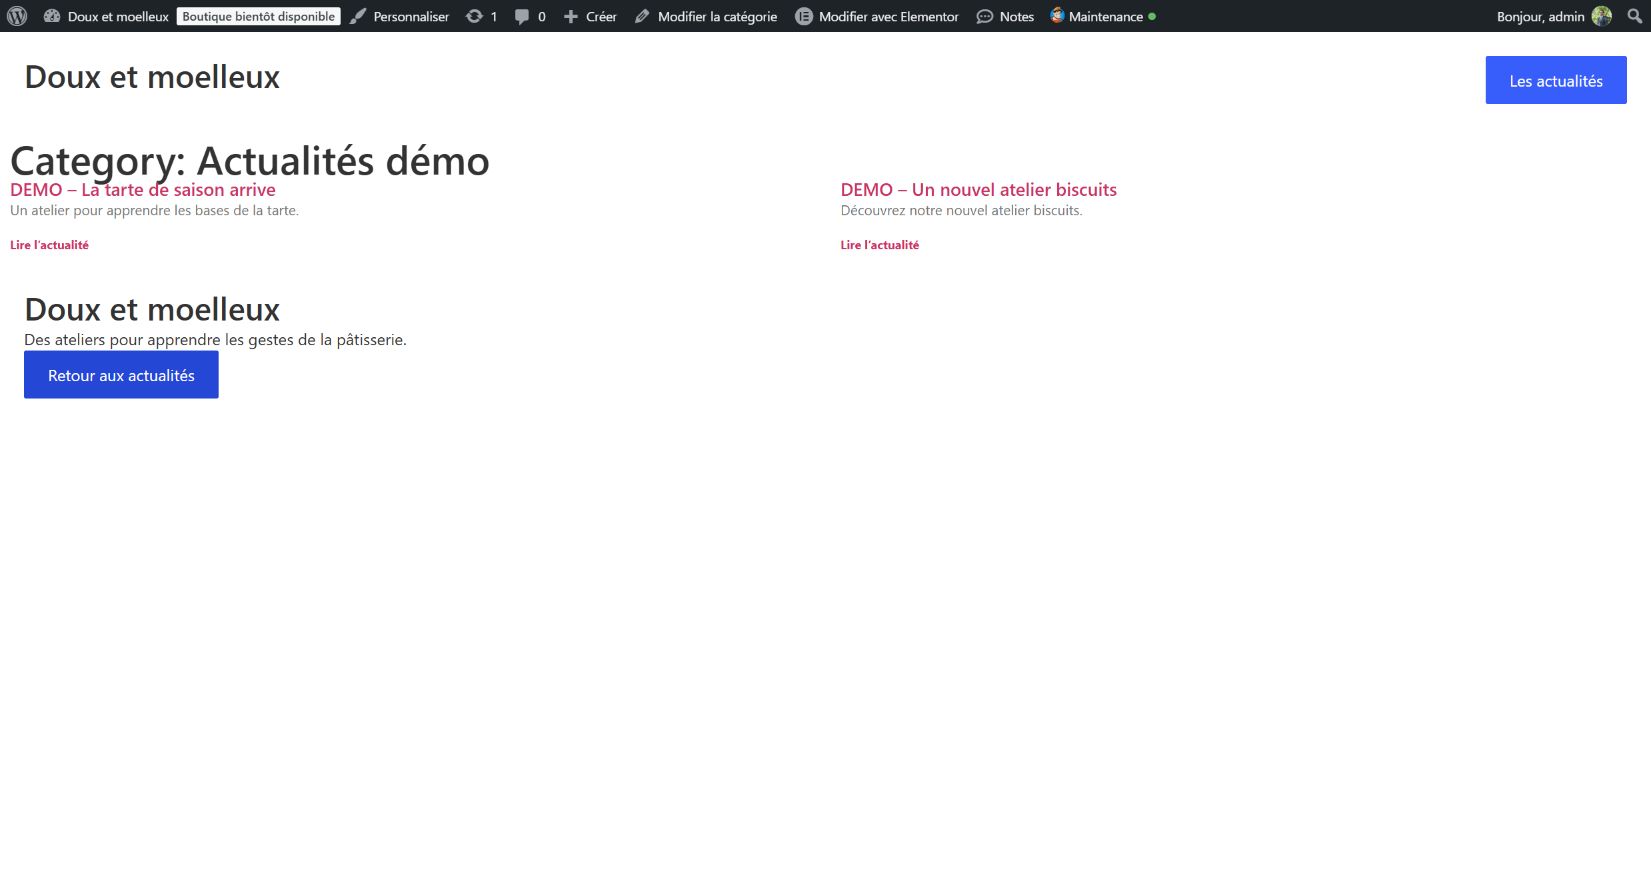Click the tagline 'Des ateliers pour apprendre les gestes de la pâtisserie.'

coord(215,340)
